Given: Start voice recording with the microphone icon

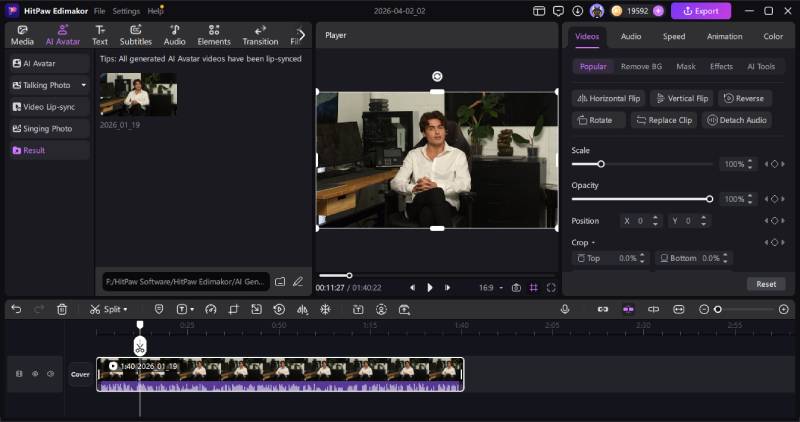Looking at the screenshot, I should [565, 309].
